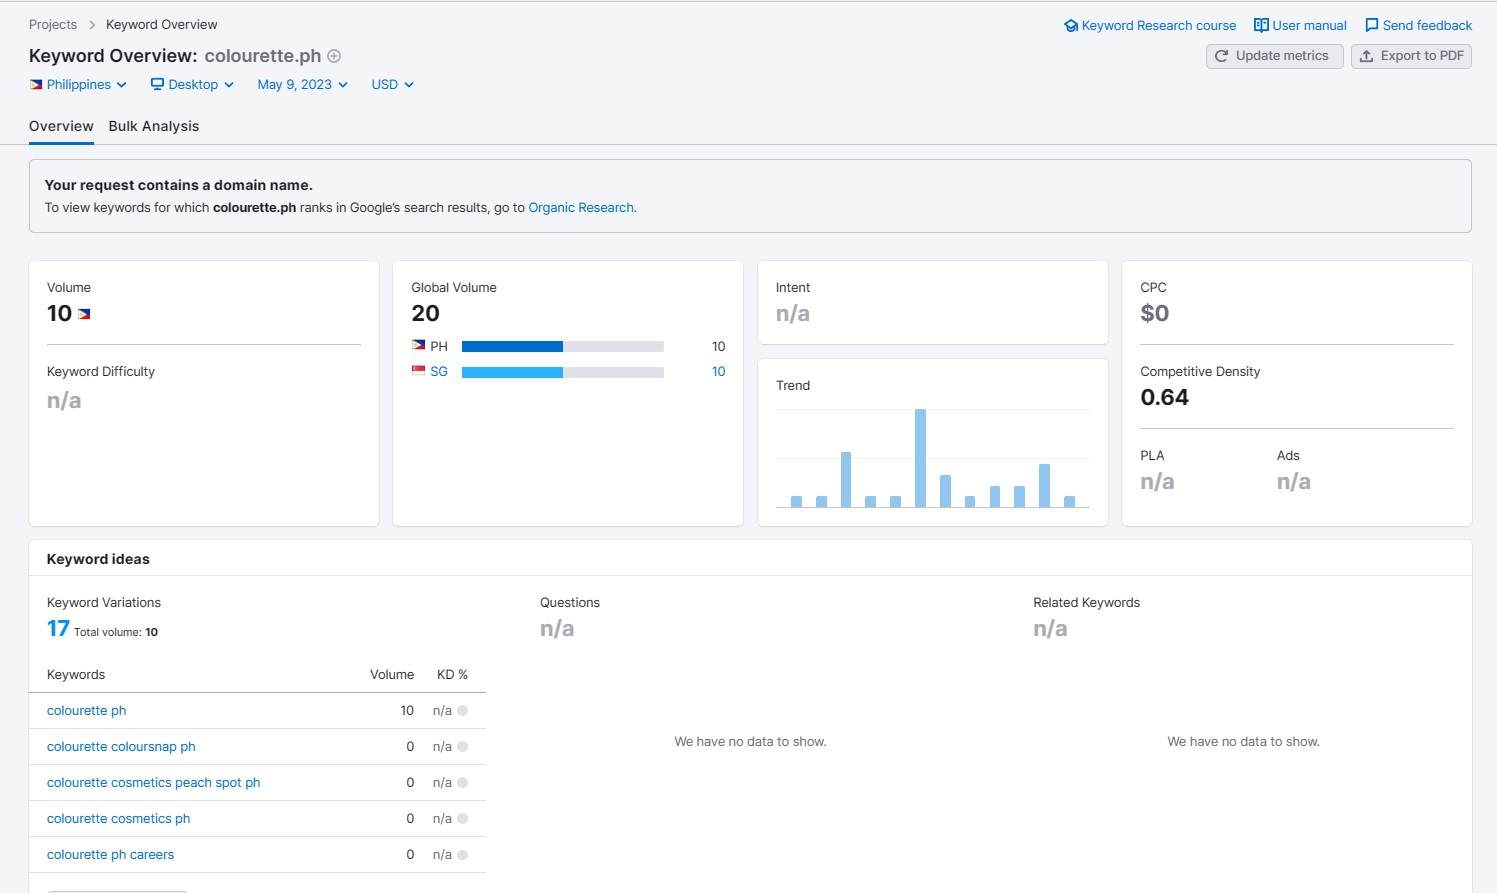This screenshot has height=893, width=1497.
Task: Click the Singapore flag in Global Volume
Action: 418,371
